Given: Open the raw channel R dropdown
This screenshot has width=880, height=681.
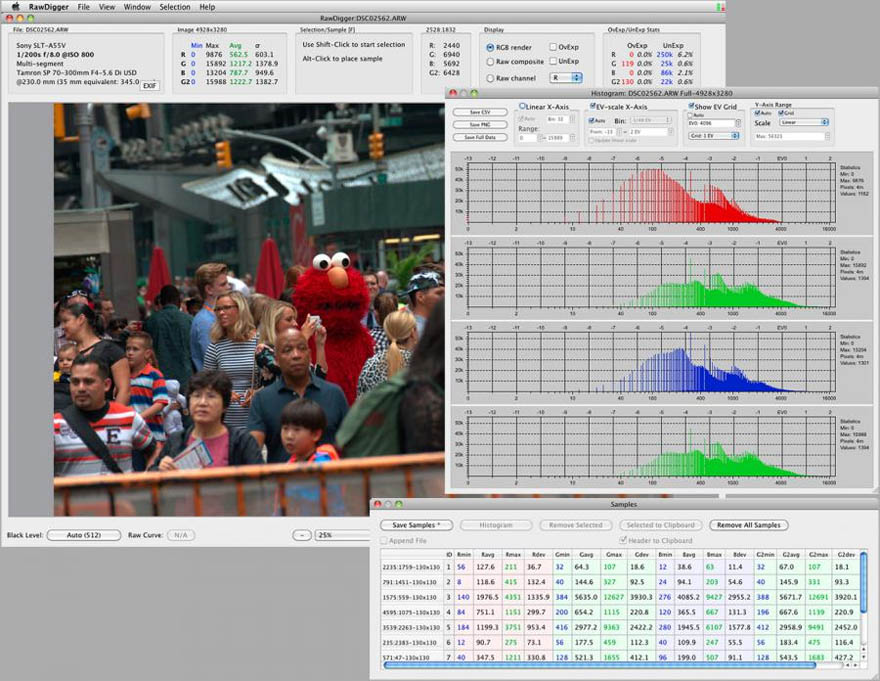Looking at the screenshot, I should coord(566,78).
